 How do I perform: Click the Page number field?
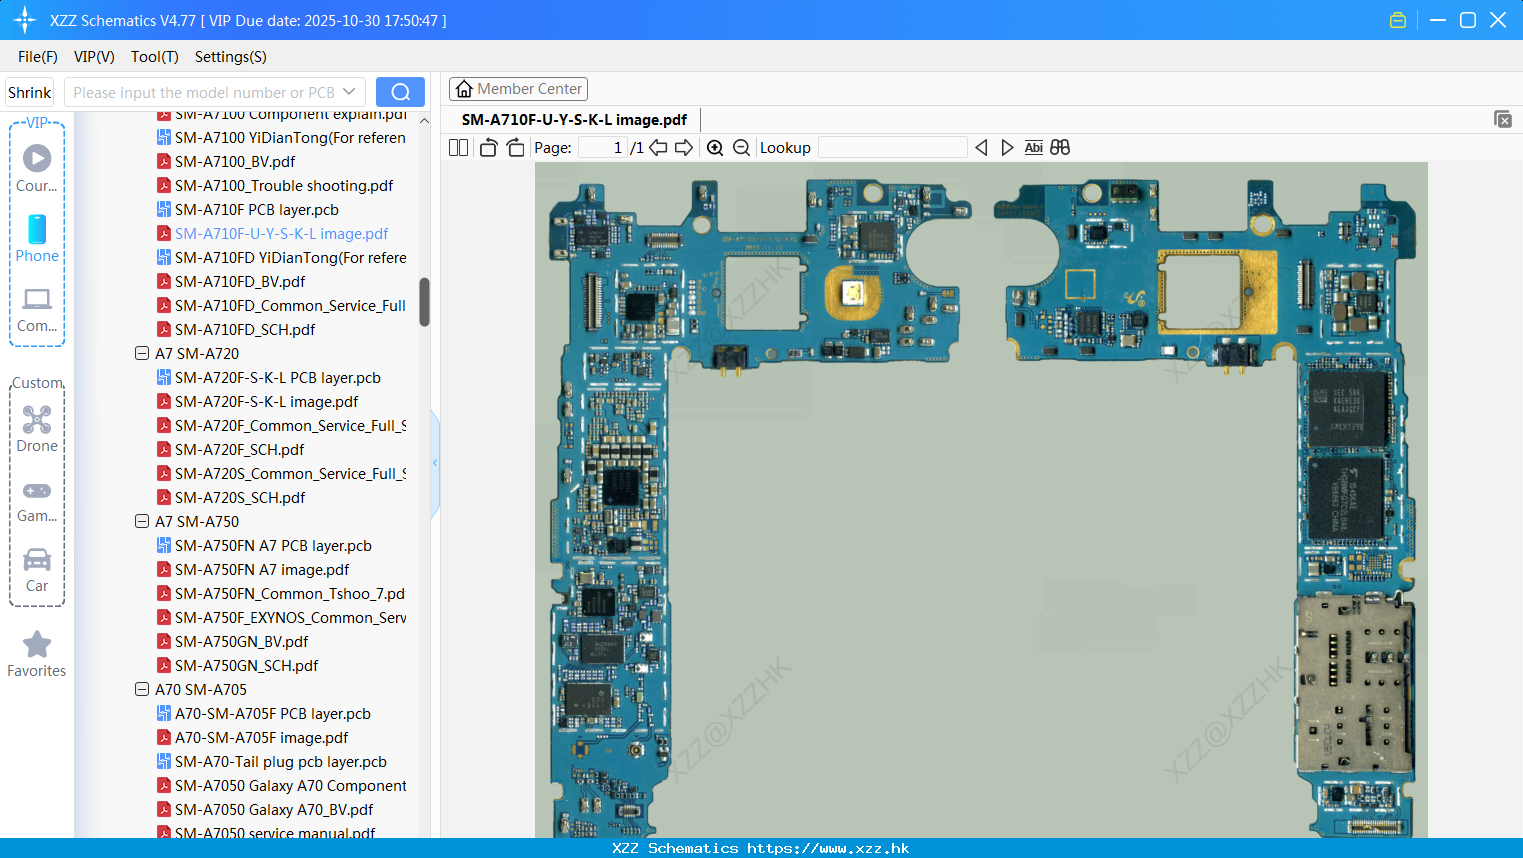603,148
